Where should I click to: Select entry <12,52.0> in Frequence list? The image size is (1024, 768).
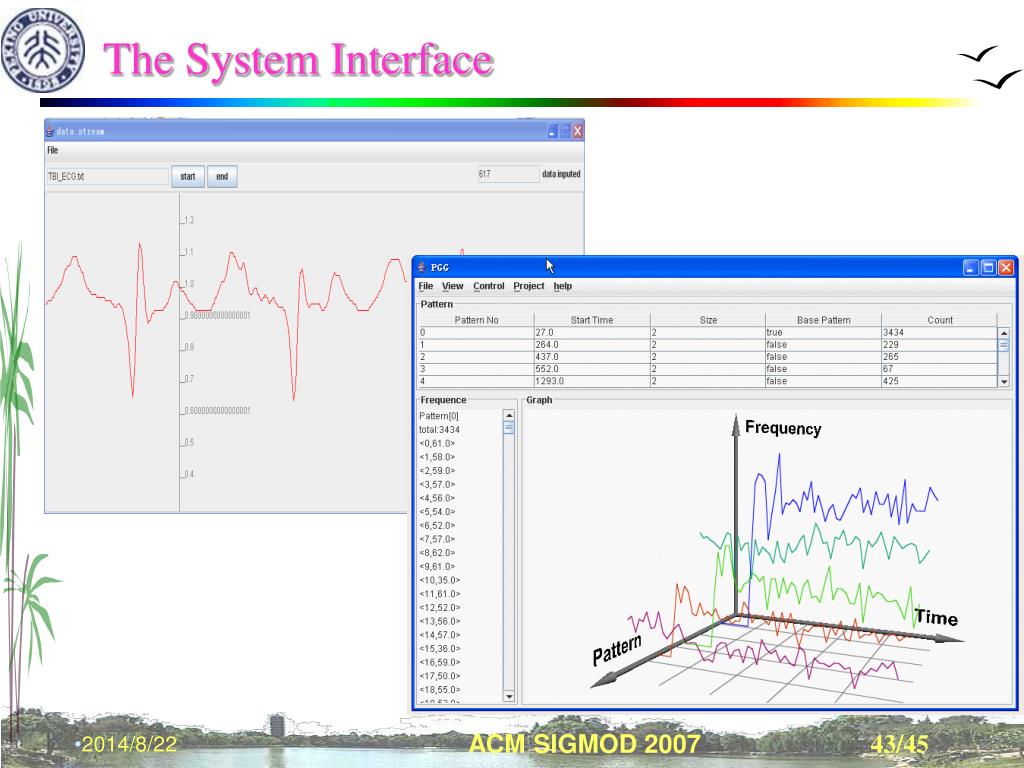click(440, 608)
